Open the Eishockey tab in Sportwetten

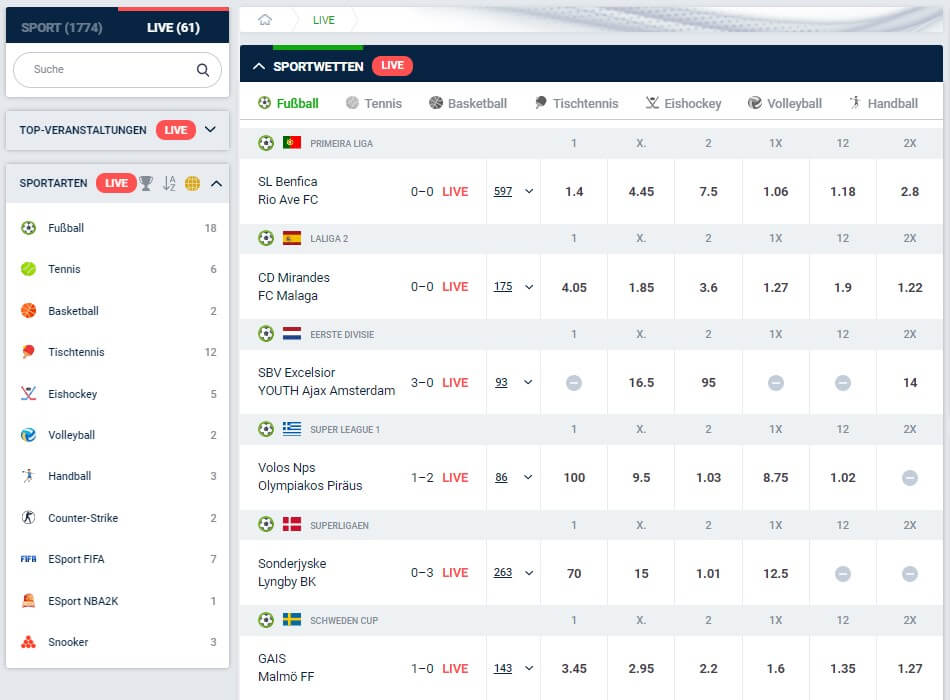(683, 103)
